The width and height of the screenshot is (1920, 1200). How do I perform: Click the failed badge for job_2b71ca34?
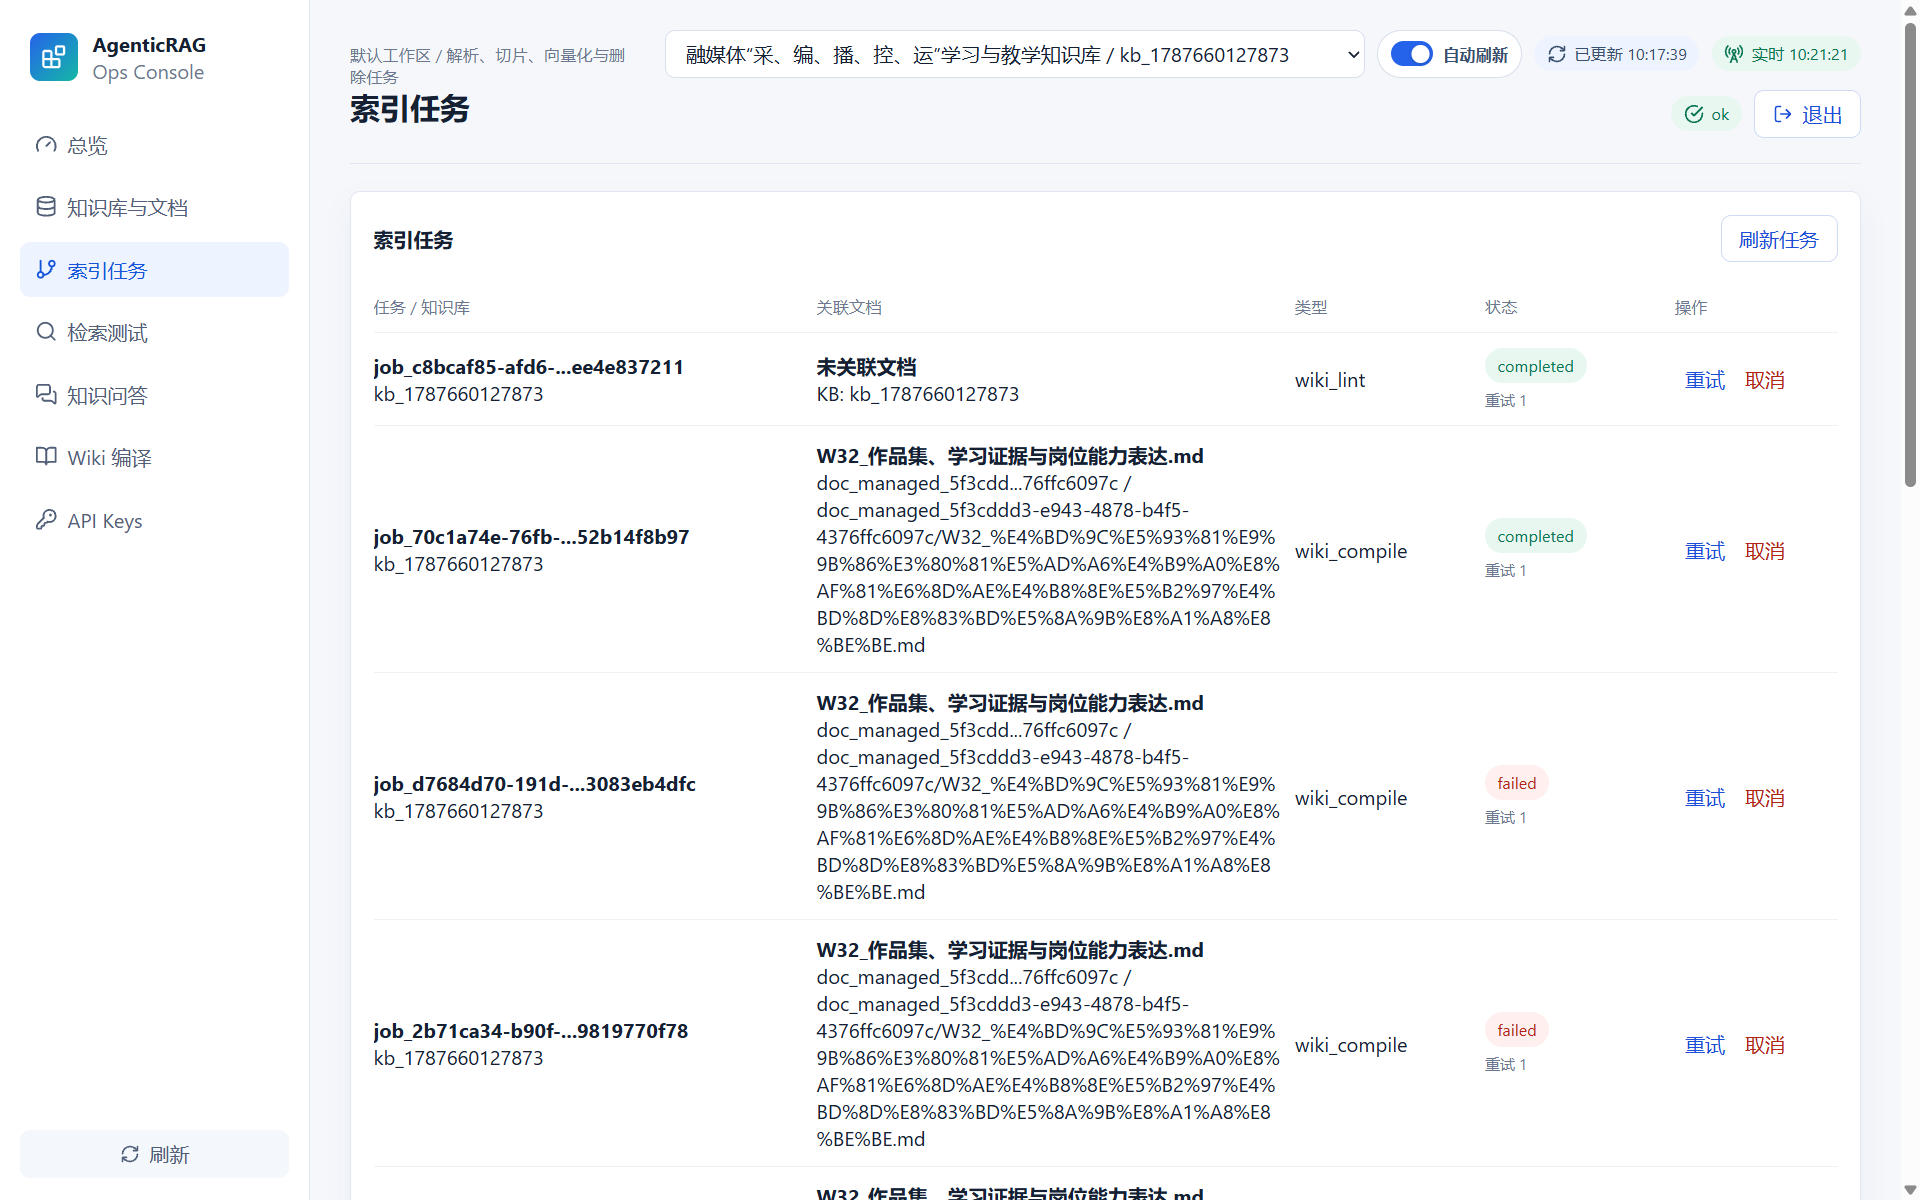tap(1516, 1030)
